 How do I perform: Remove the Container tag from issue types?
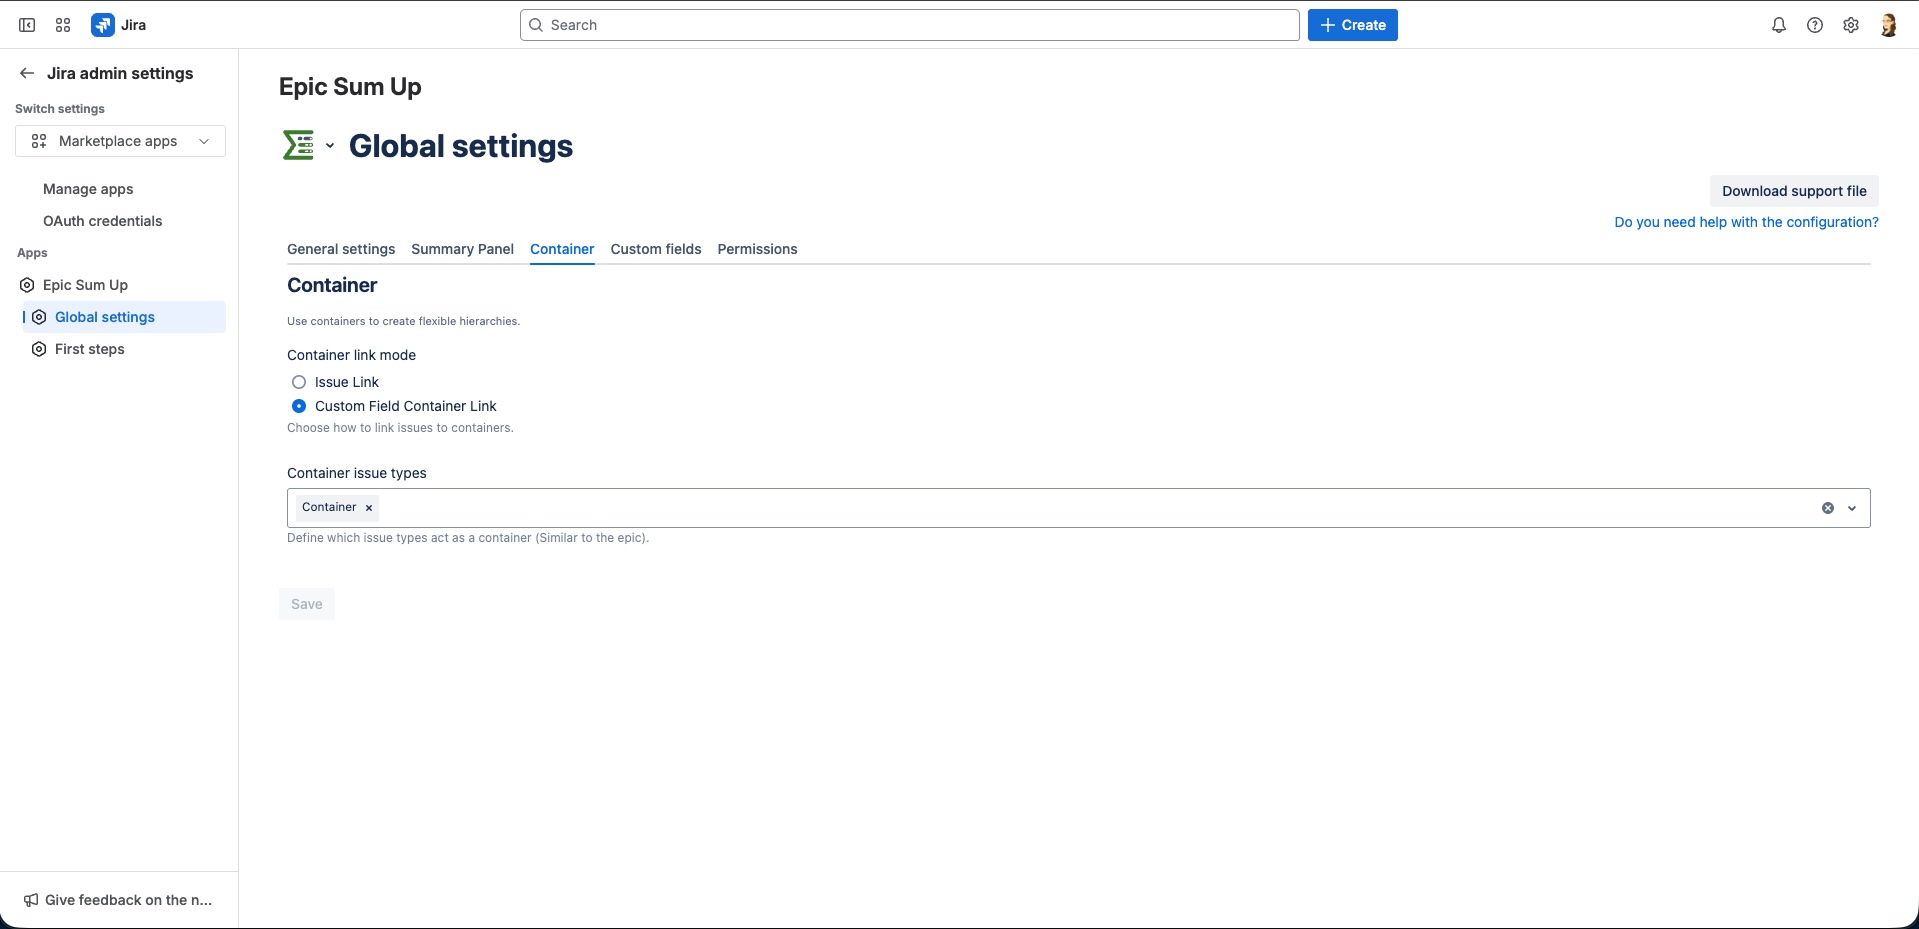click(369, 508)
